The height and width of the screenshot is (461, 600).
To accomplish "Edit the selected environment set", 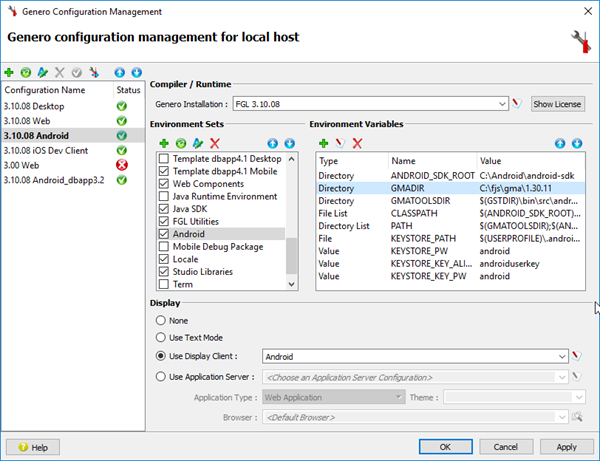I will (198, 143).
